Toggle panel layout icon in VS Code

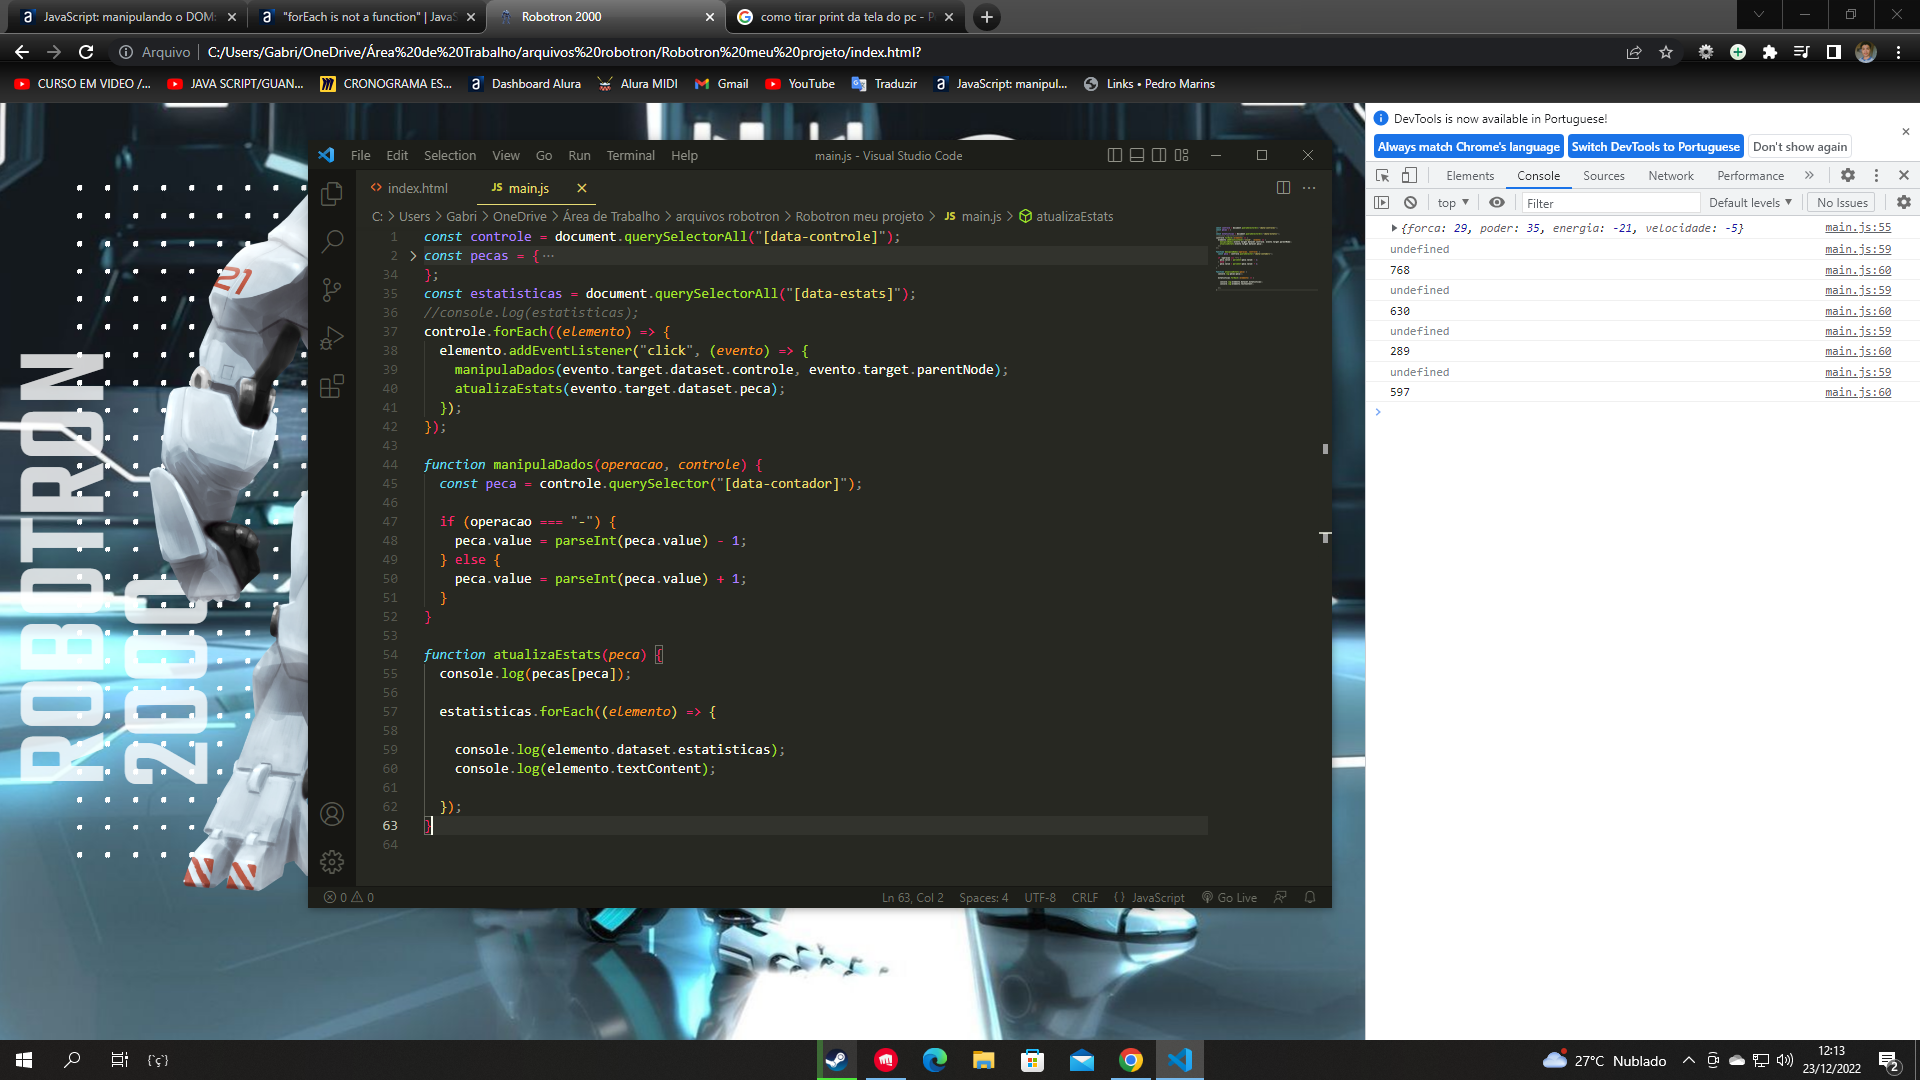pos(1137,155)
